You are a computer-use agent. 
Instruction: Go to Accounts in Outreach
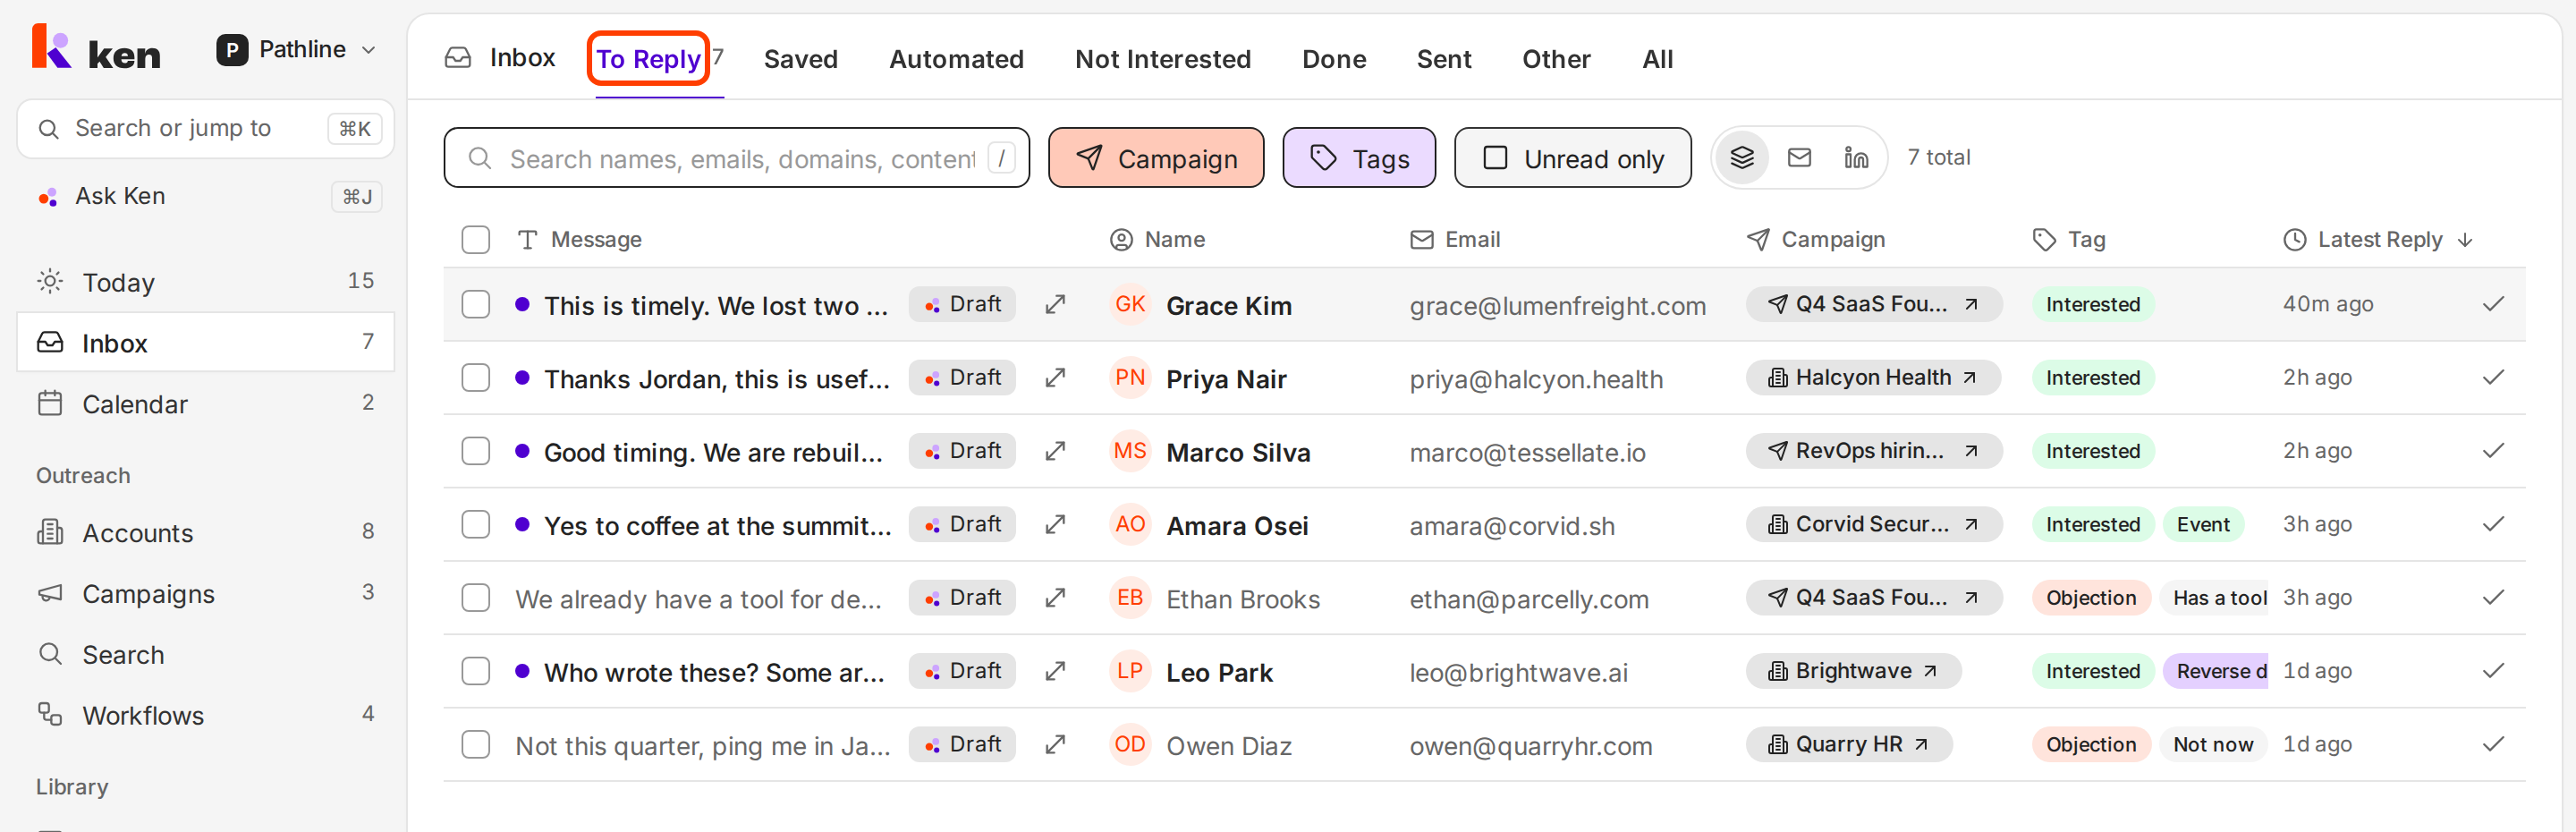pyautogui.click(x=206, y=533)
